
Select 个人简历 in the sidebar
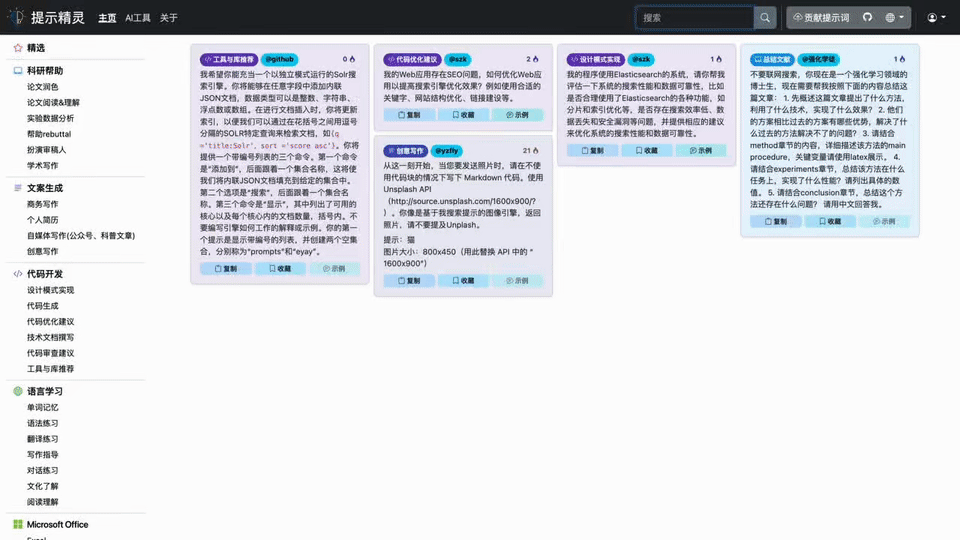(42, 220)
